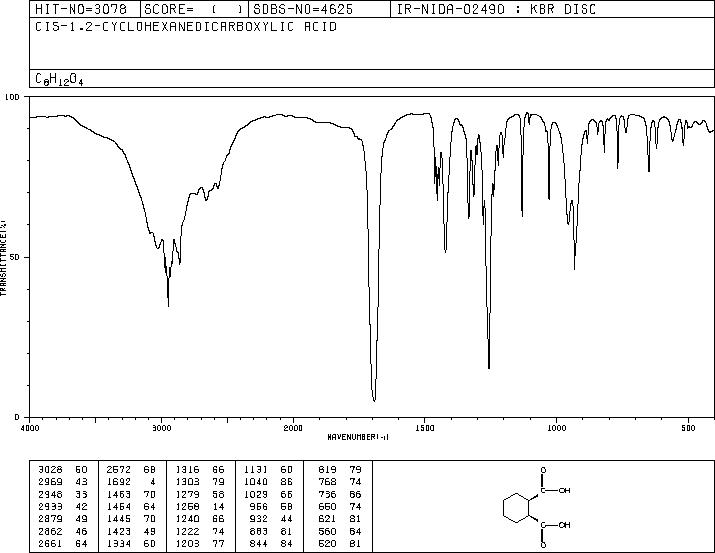Select peak table entry 1240

coord(187,519)
